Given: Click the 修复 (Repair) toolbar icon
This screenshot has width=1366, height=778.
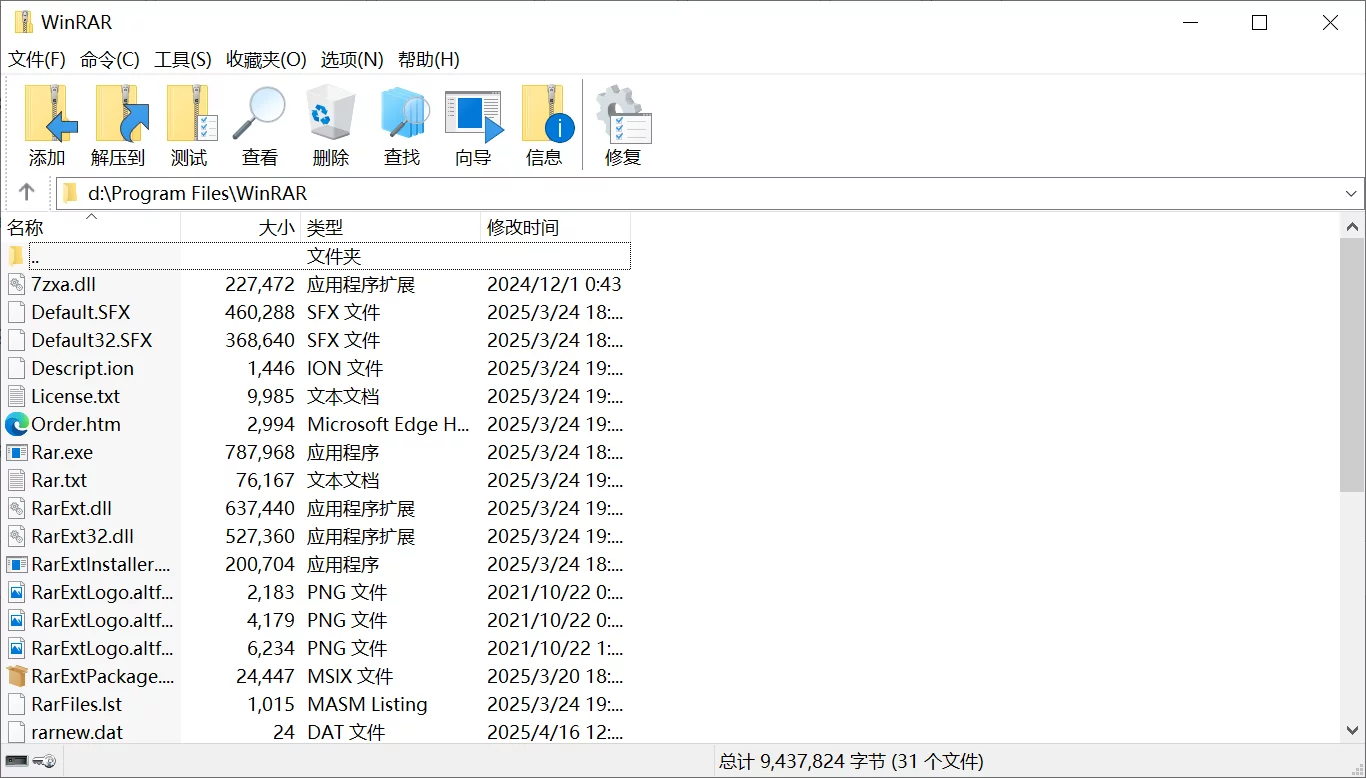Looking at the screenshot, I should click(x=623, y=115).
